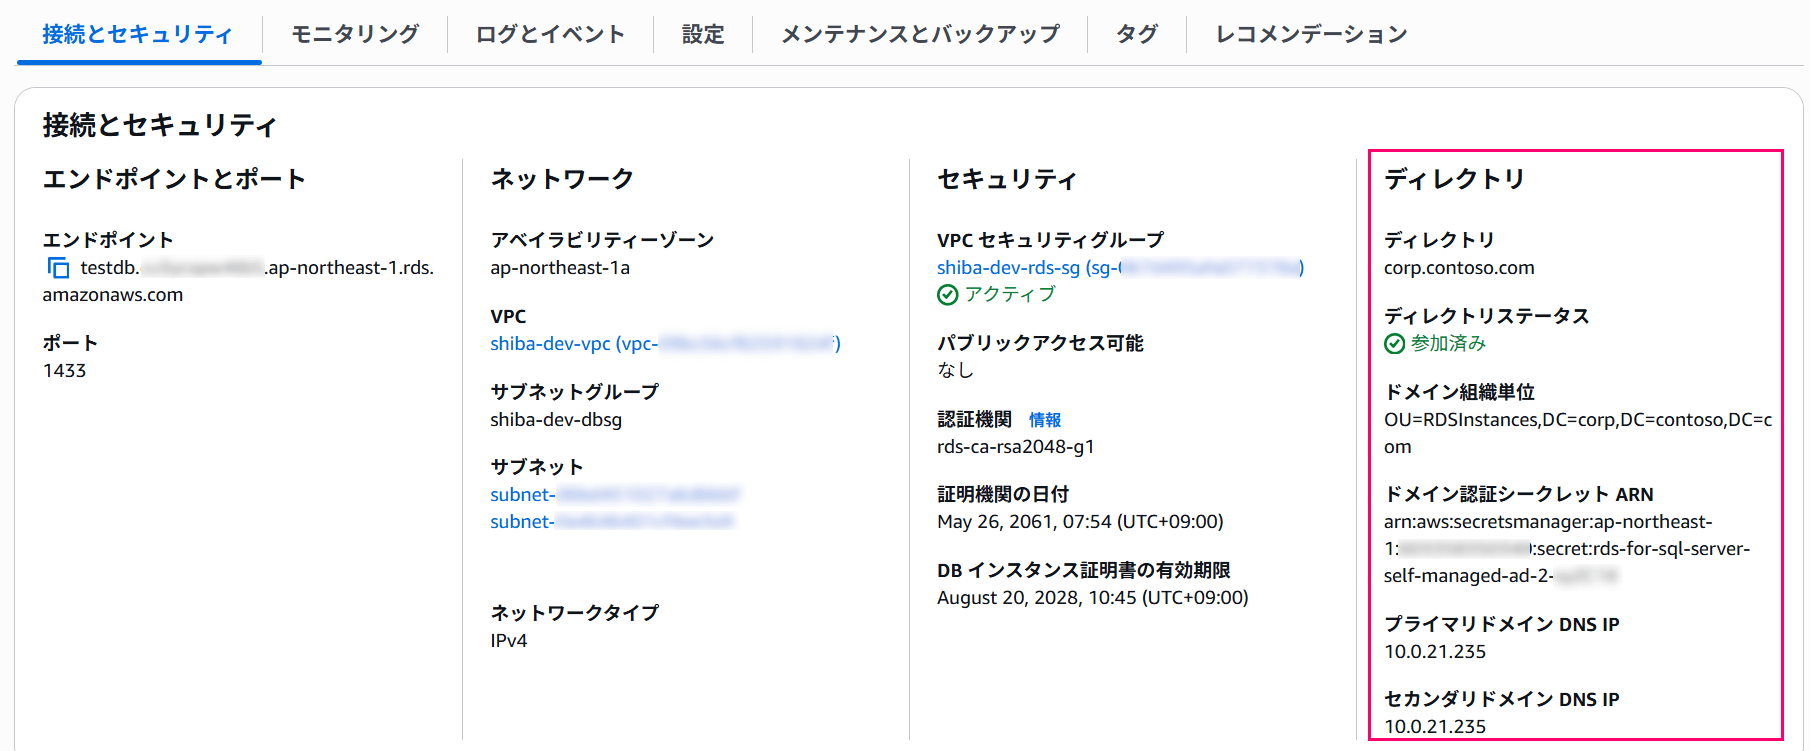
Task: Select subnet group name shiba-dev-dbsg
Action: pos(556,420)
